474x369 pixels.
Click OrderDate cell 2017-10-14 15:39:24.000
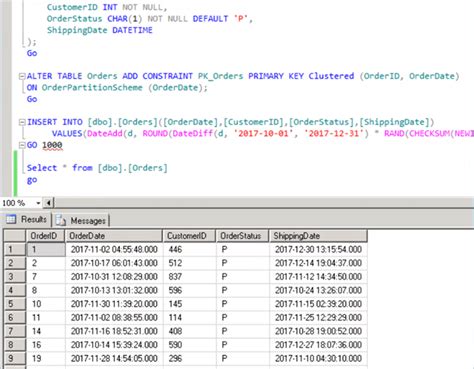tap(114, 345)
